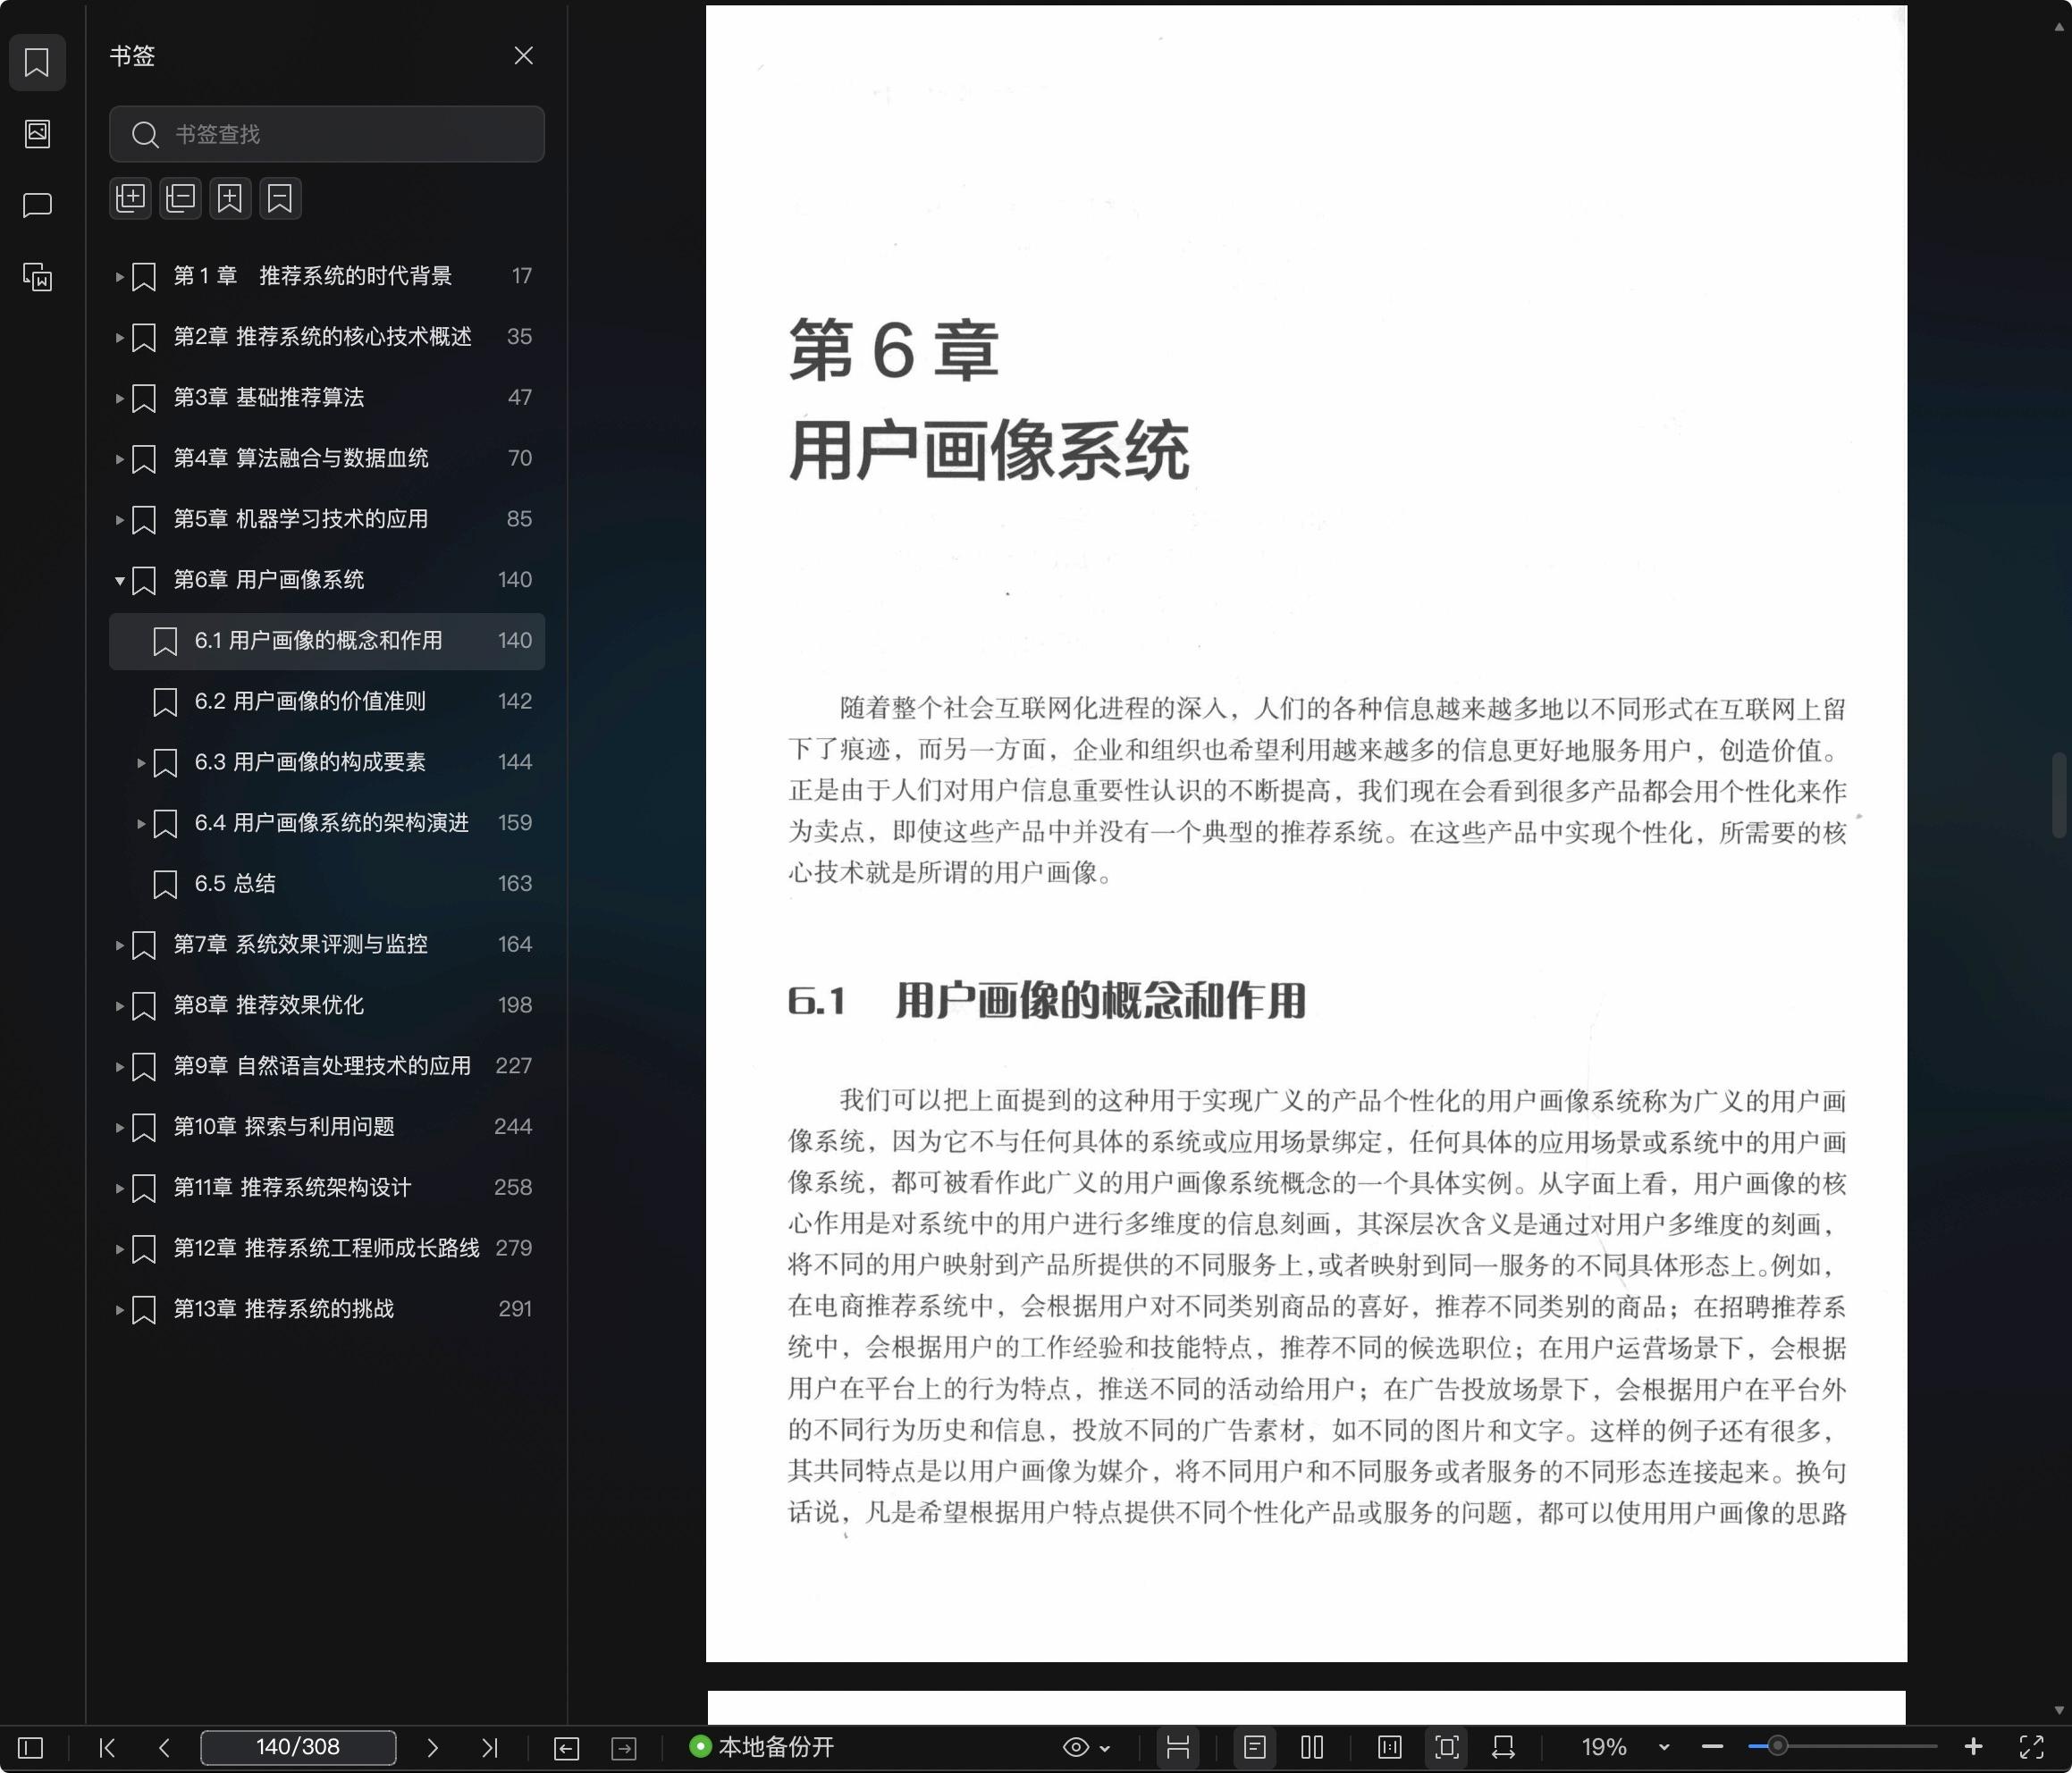Expand the 6.4 用户画像系统的架构演进 bookmark

141,824
